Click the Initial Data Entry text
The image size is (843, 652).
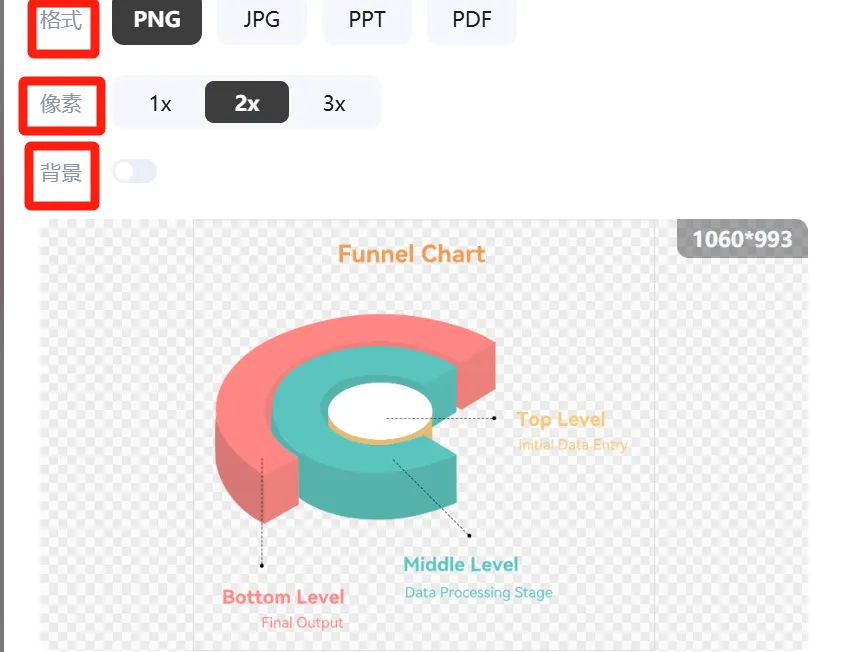(573, 445)
